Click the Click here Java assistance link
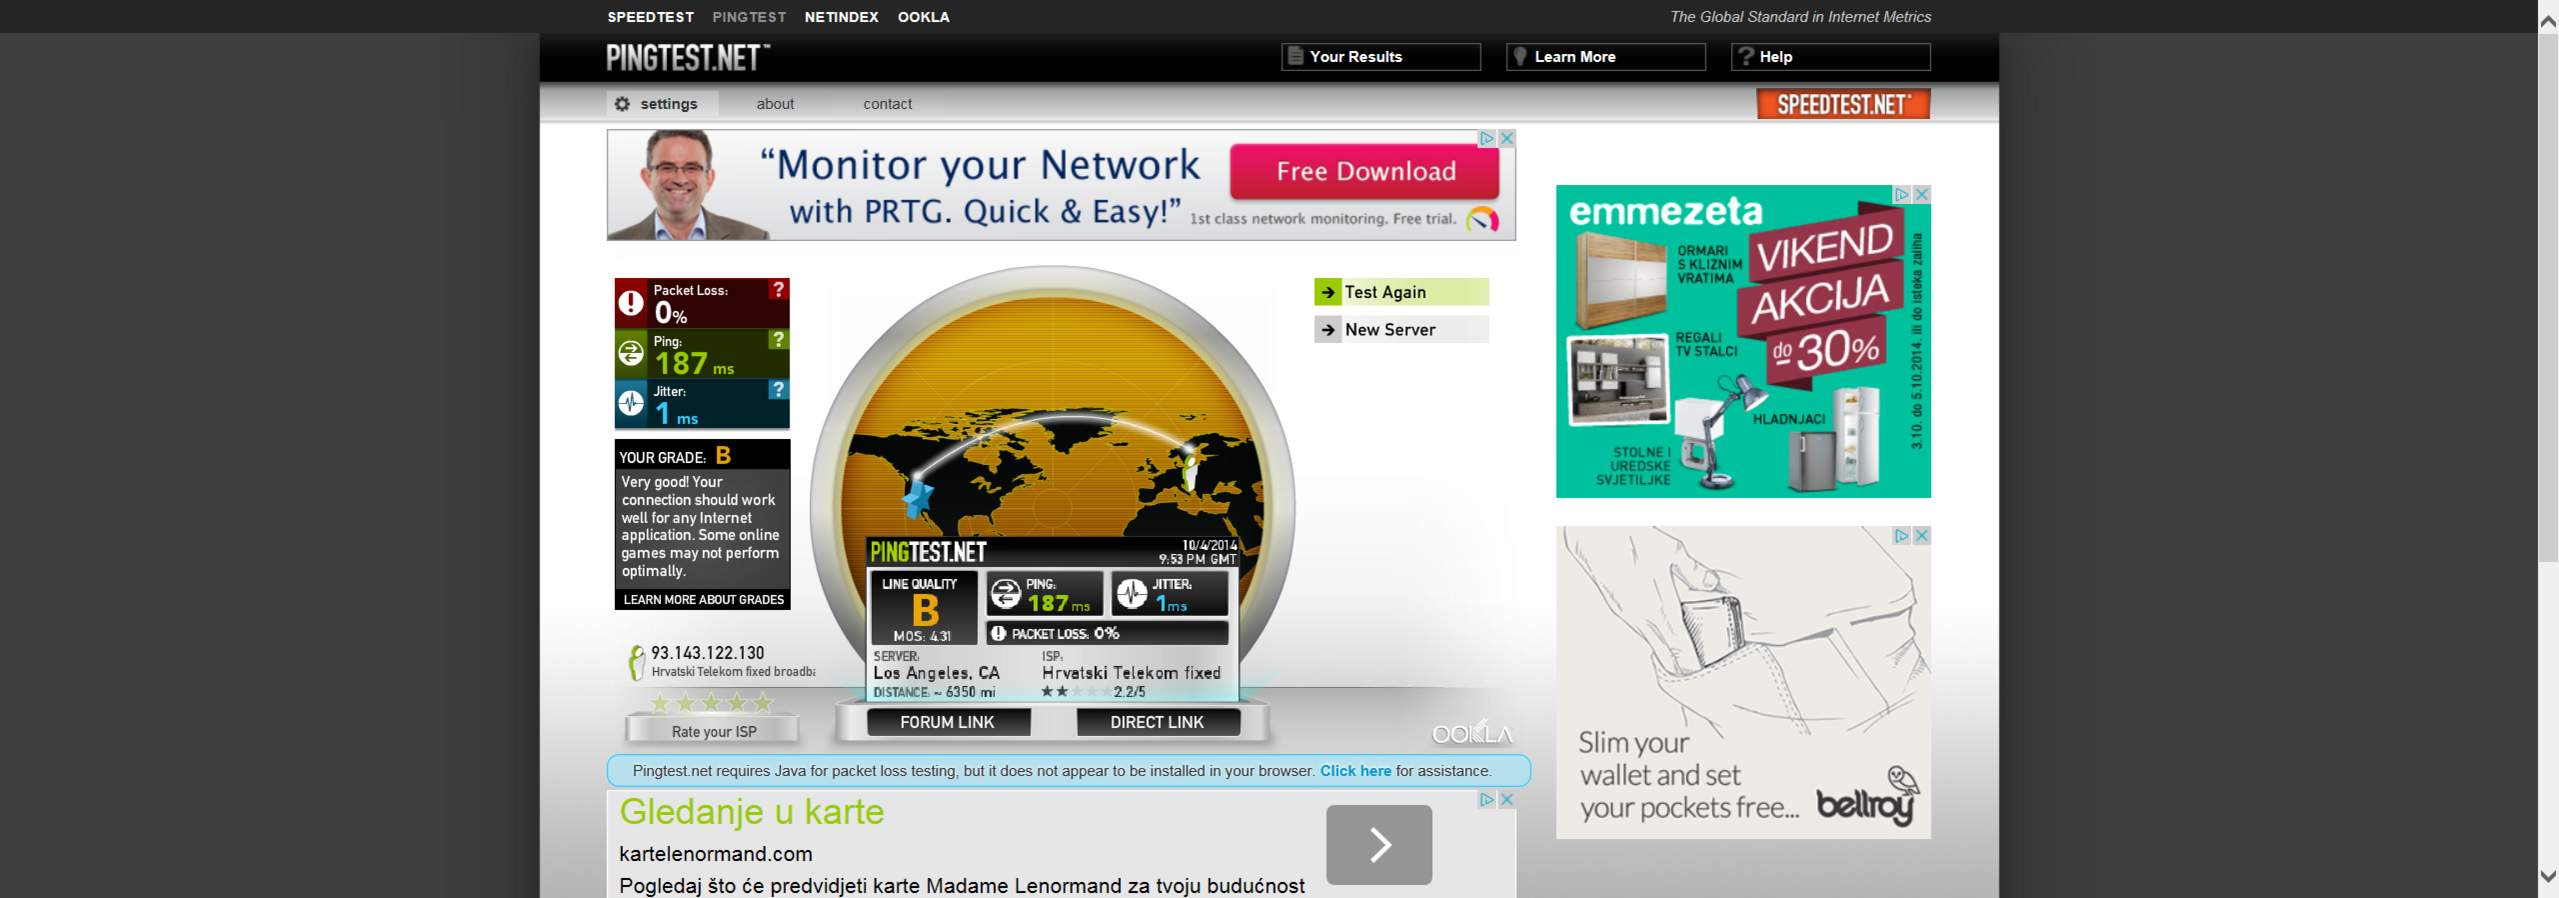2559x898 pixels. coord(1355,771)
